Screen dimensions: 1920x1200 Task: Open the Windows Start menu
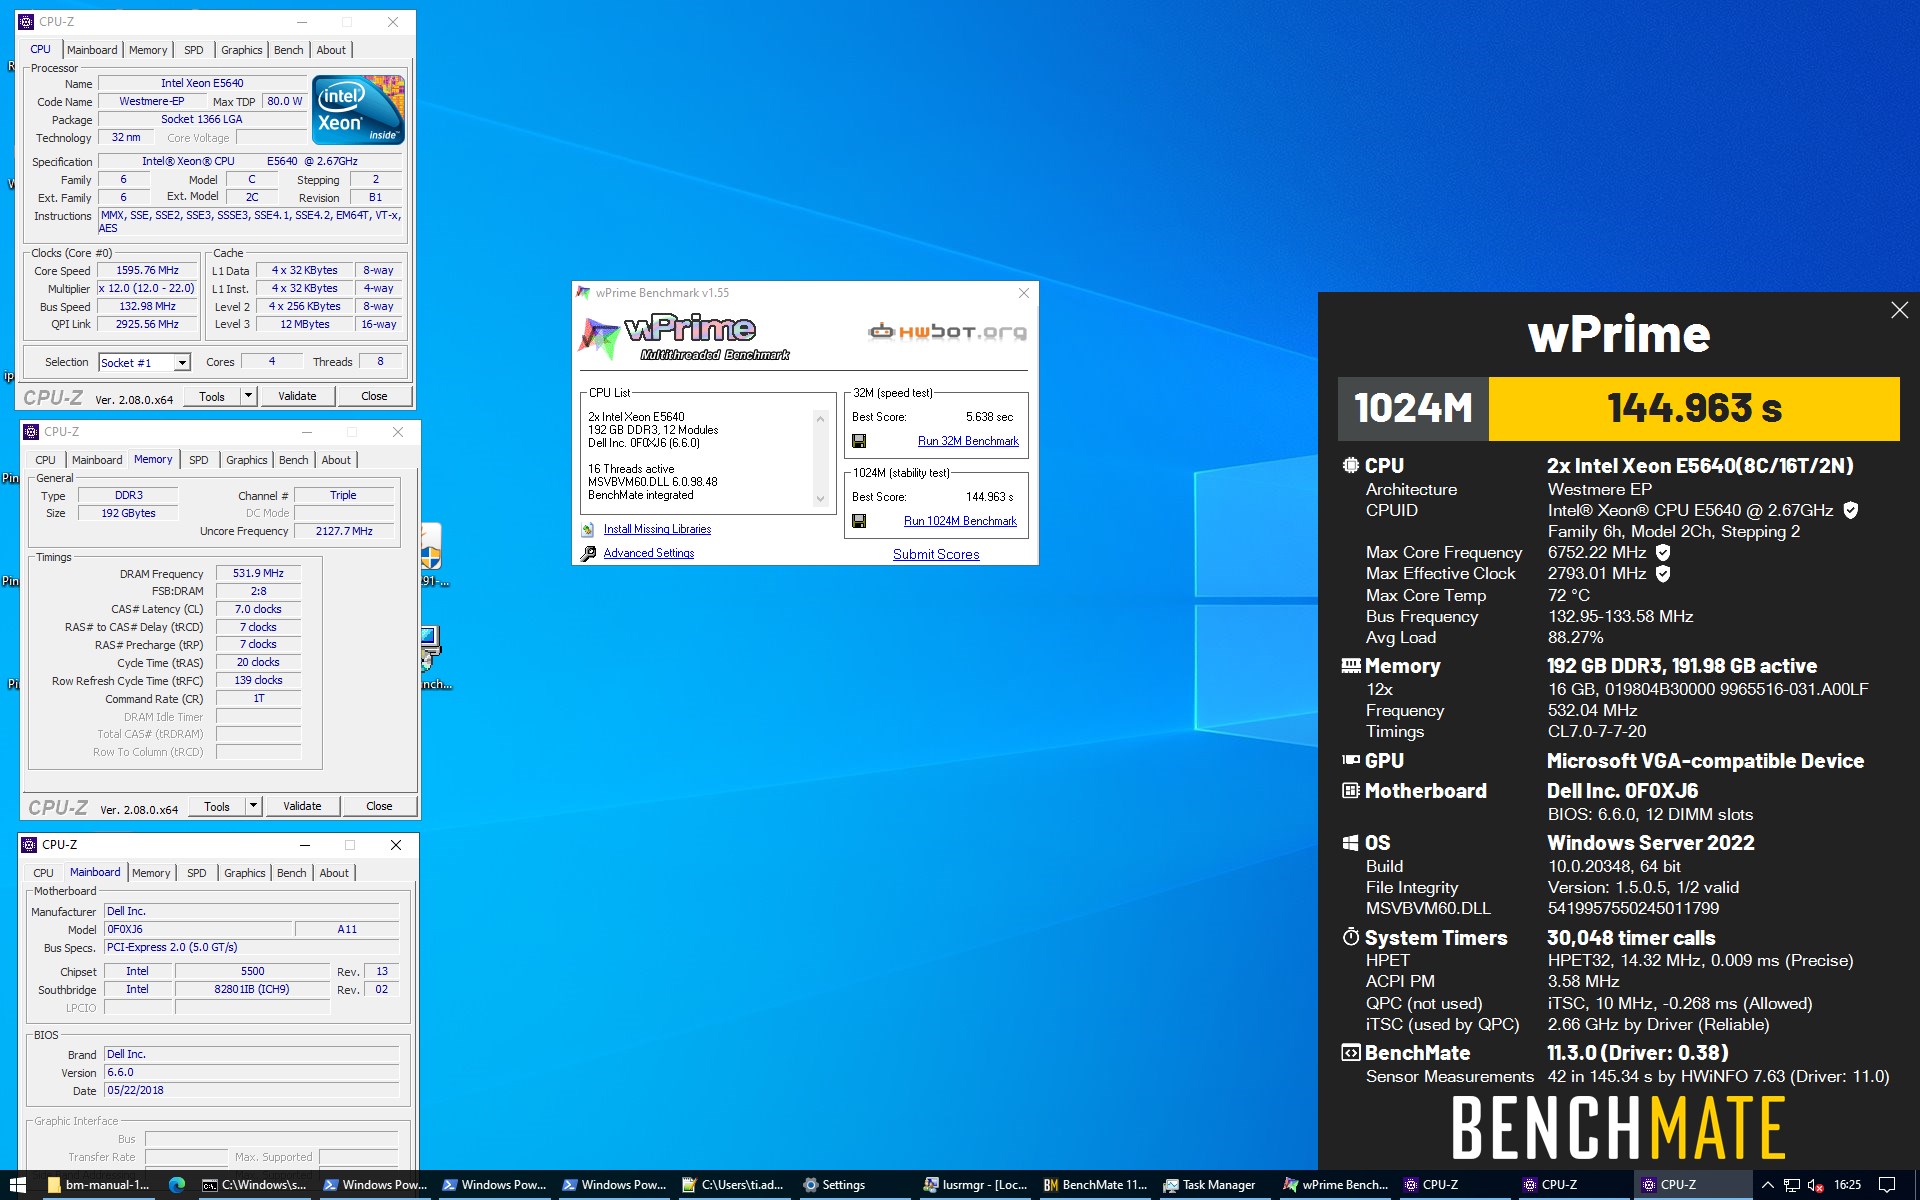(17, 1185)
